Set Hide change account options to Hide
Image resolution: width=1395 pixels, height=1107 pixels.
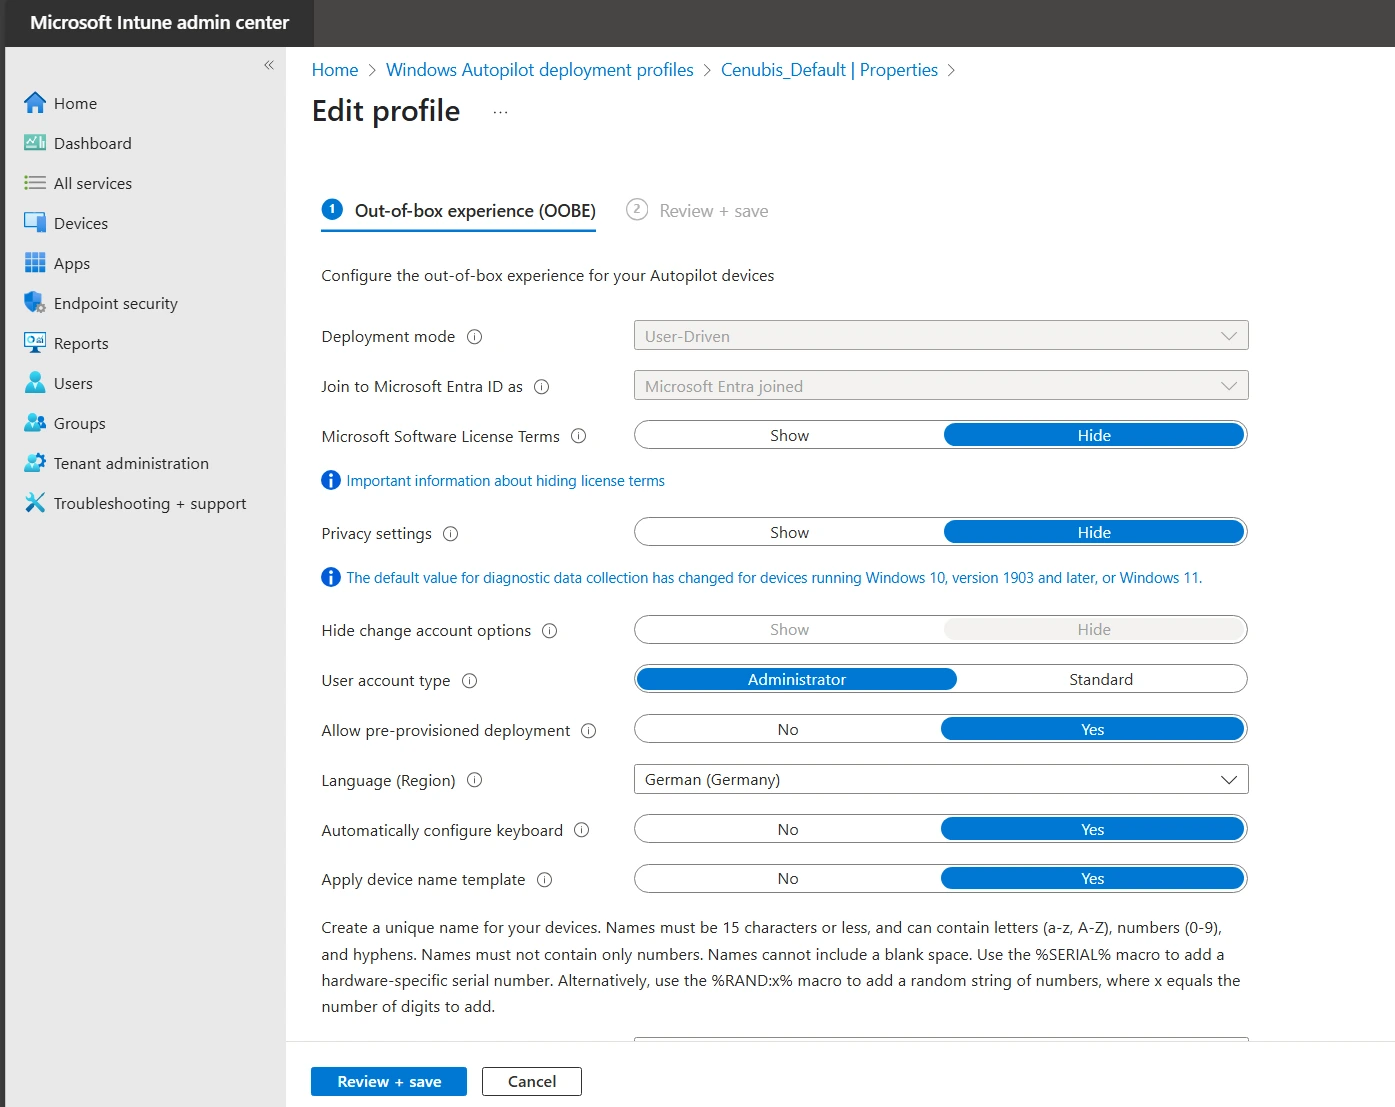[1094, 629]
